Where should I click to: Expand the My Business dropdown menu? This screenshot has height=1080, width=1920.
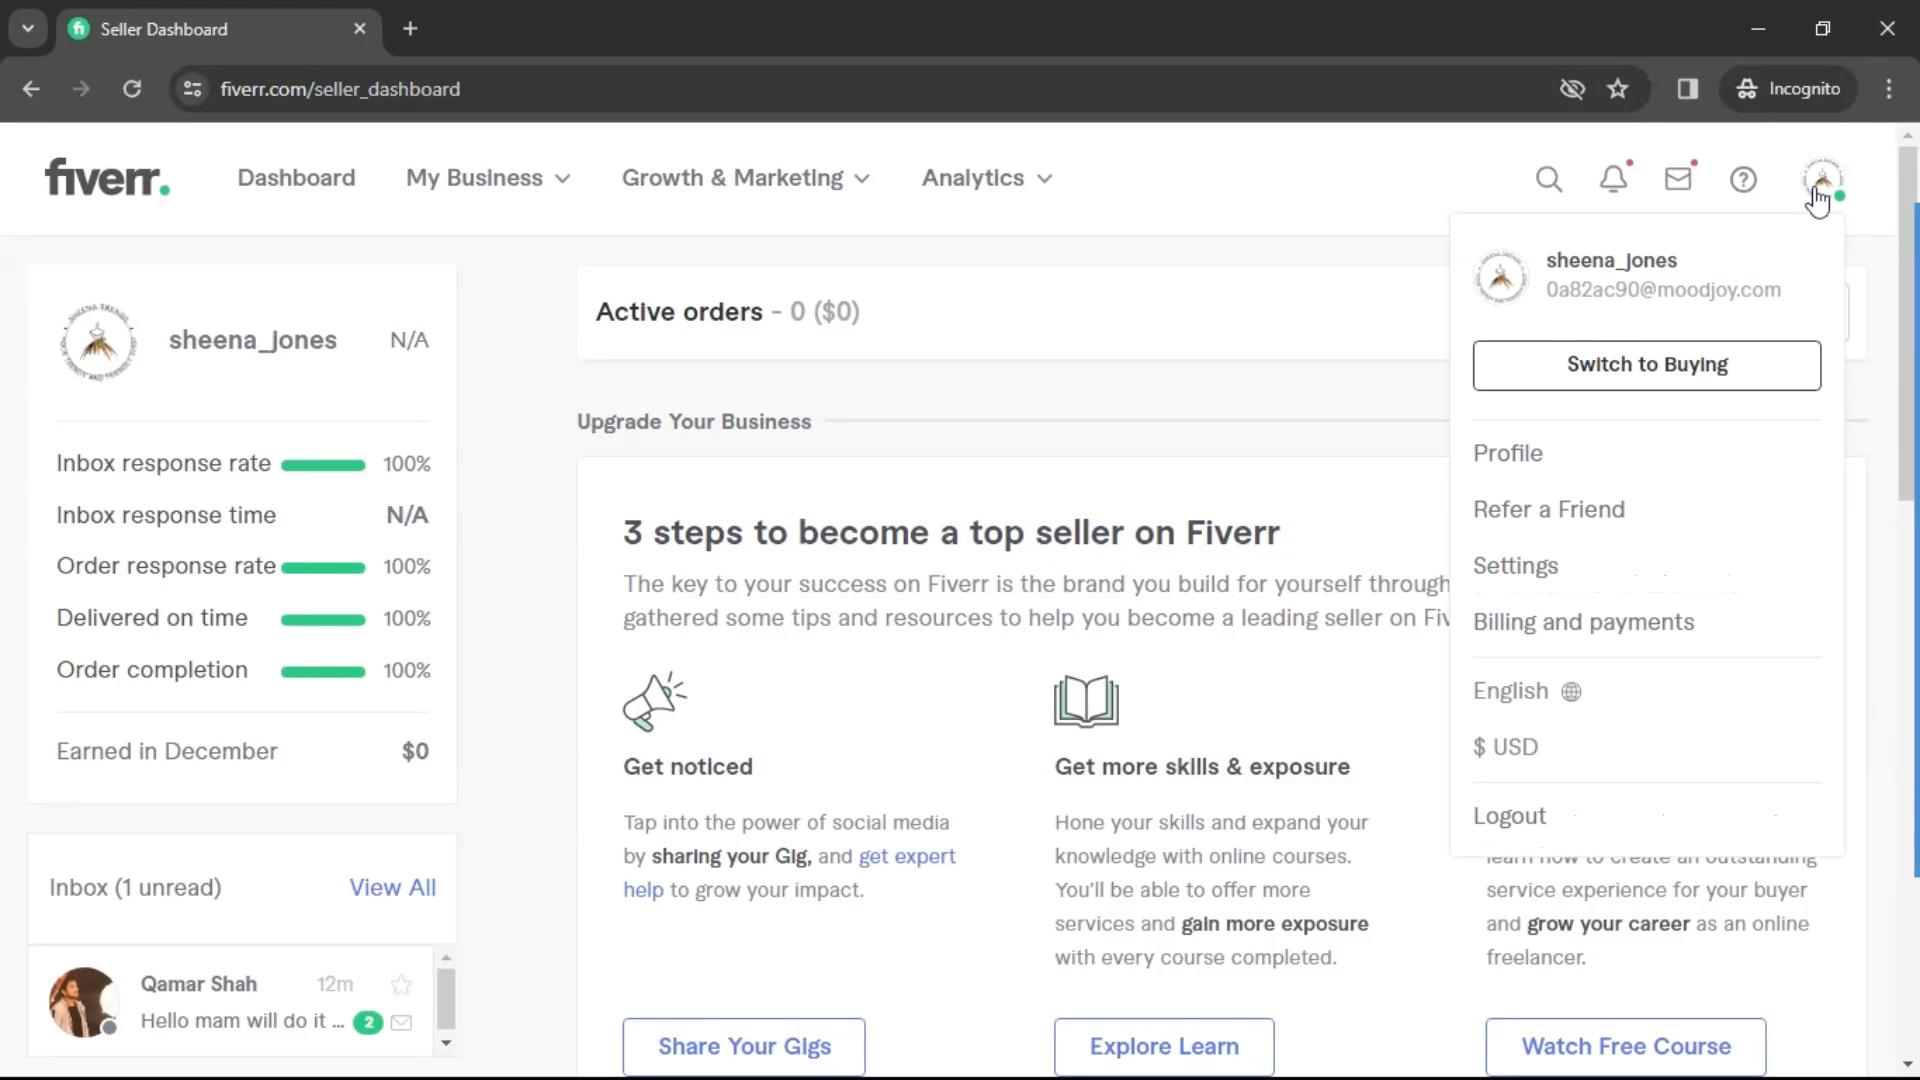(488, 177)
